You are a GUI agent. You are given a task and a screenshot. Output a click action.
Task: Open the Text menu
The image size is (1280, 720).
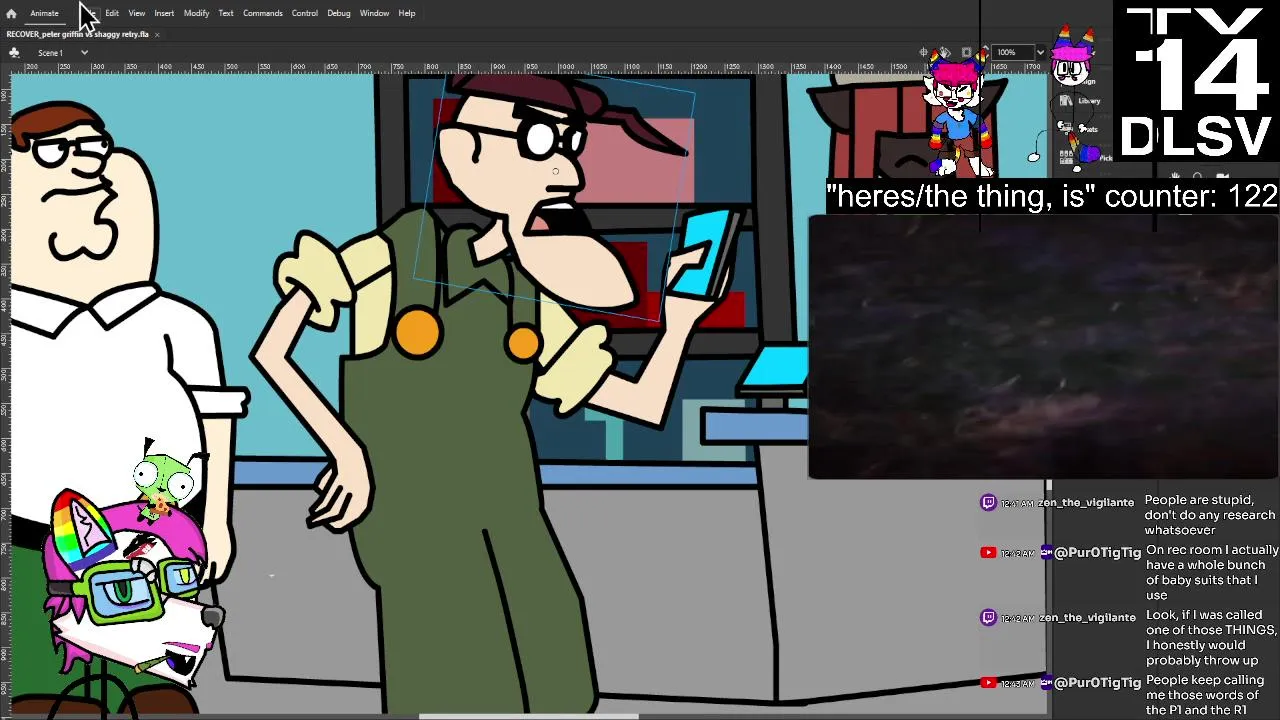pyautogui.click(x=226, y=13)
